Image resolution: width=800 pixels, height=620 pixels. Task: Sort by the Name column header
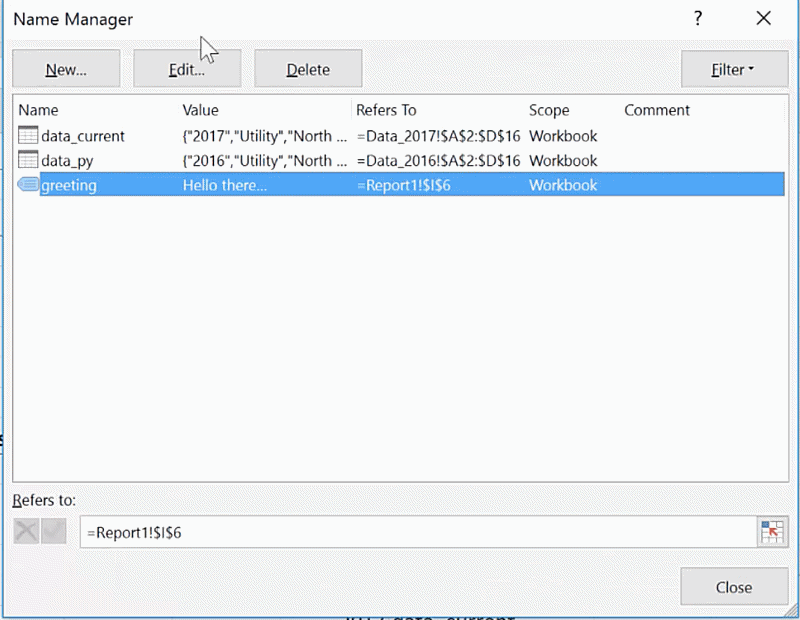(39, 110)
